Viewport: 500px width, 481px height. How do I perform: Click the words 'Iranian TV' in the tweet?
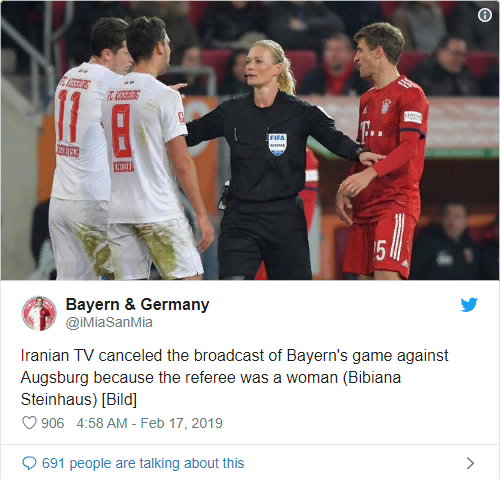[55, 355]
